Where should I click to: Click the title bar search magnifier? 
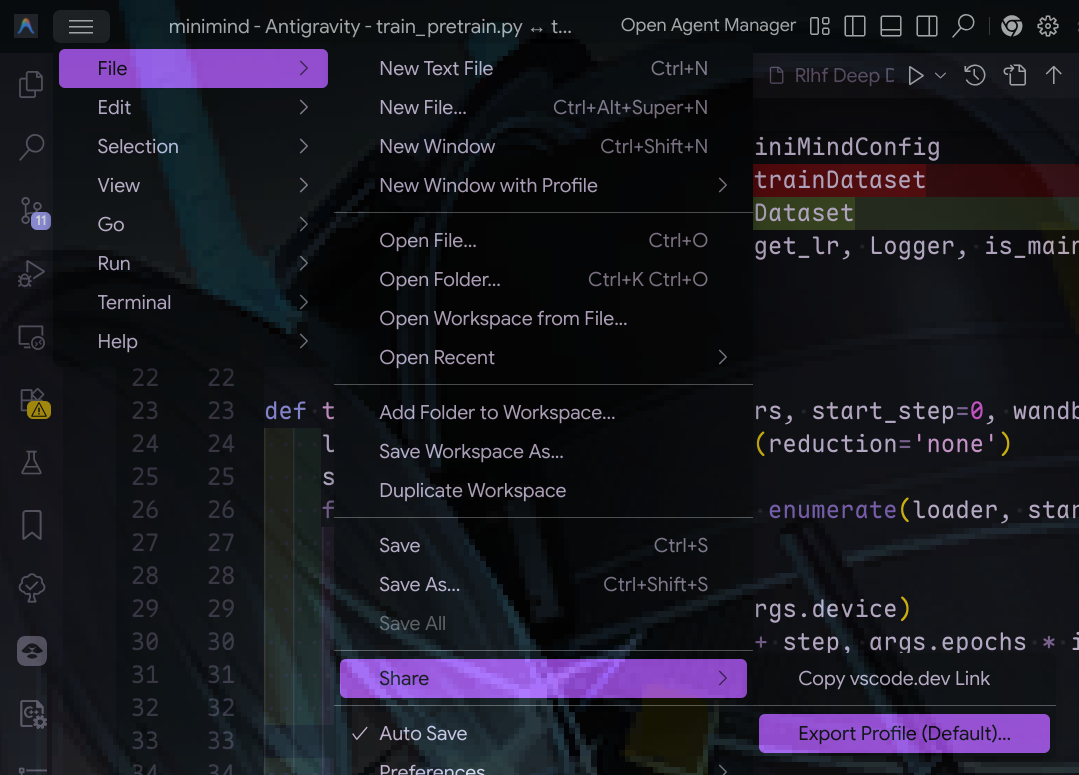point(963,26)
